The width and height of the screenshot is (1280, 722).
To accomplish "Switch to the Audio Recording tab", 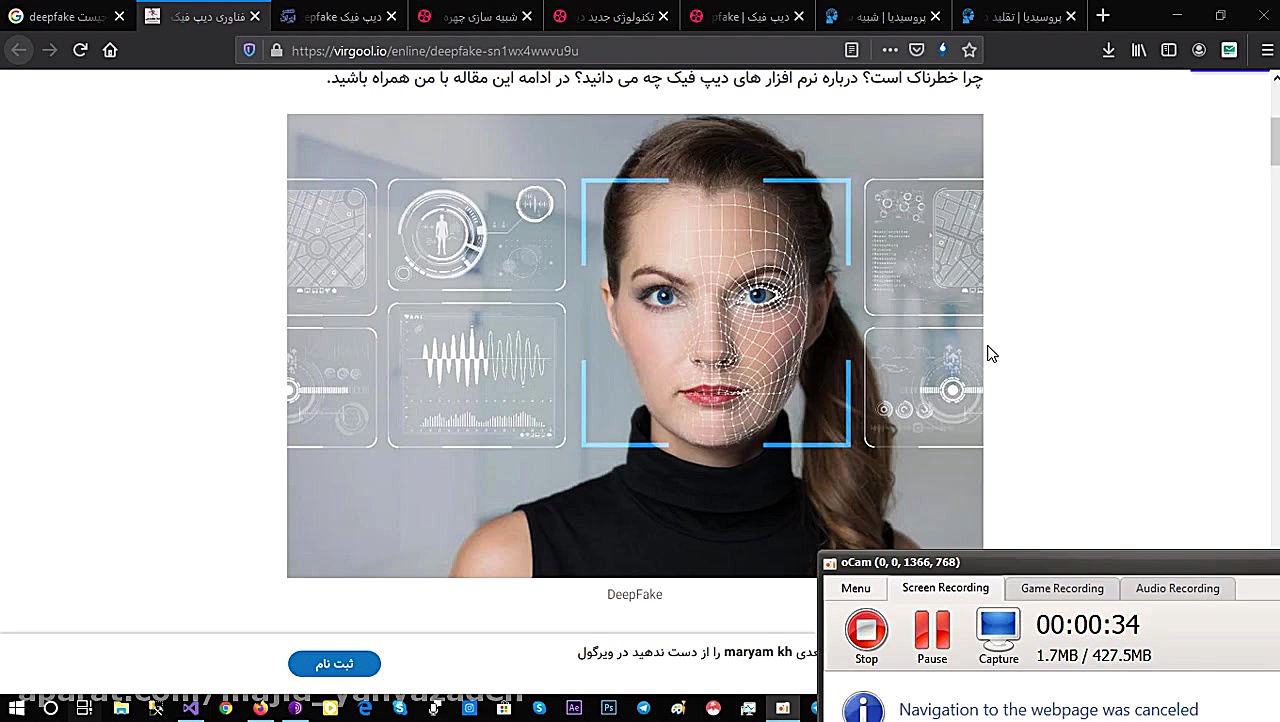I will pos(1177,588).
